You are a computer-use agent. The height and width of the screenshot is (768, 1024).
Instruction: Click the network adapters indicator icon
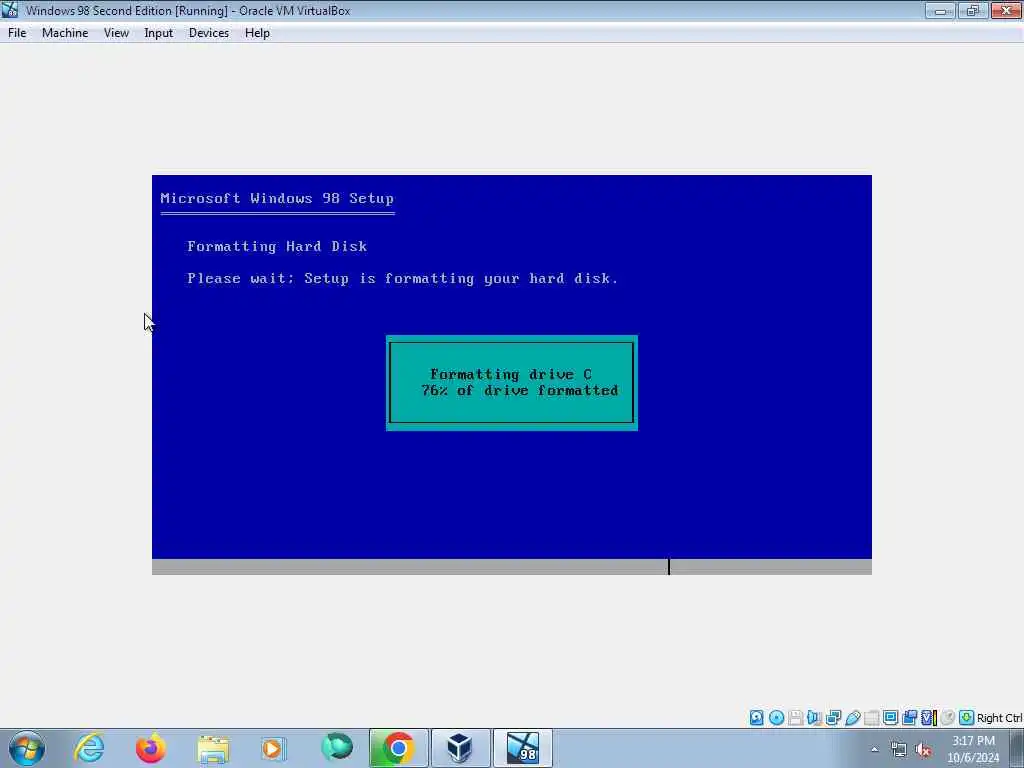coord(833,718)
